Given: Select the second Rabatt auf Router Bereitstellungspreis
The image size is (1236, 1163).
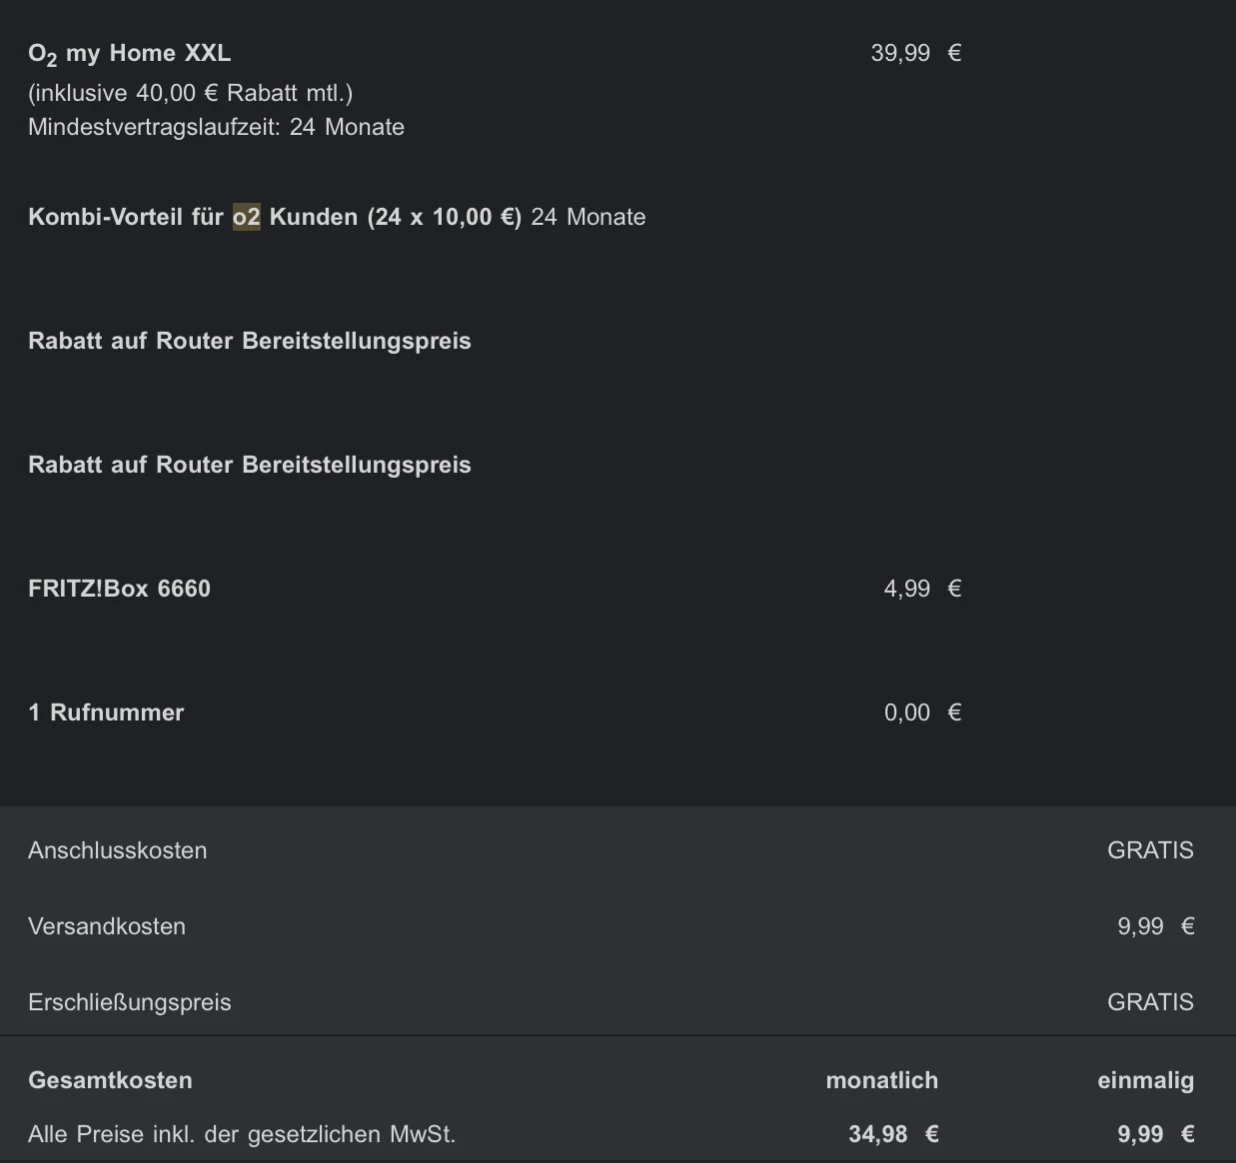Looking at the screenshot, I should (x=249, y=465).
